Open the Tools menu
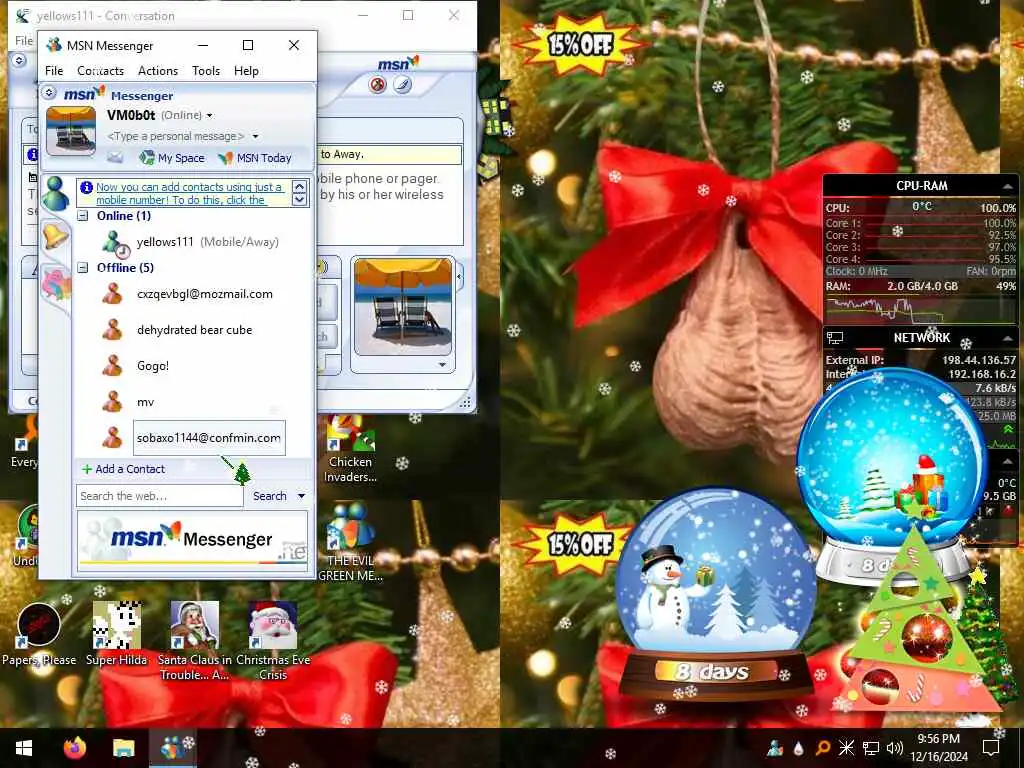The height and width of the screenshot is (768, 1024). coord(206,71)
